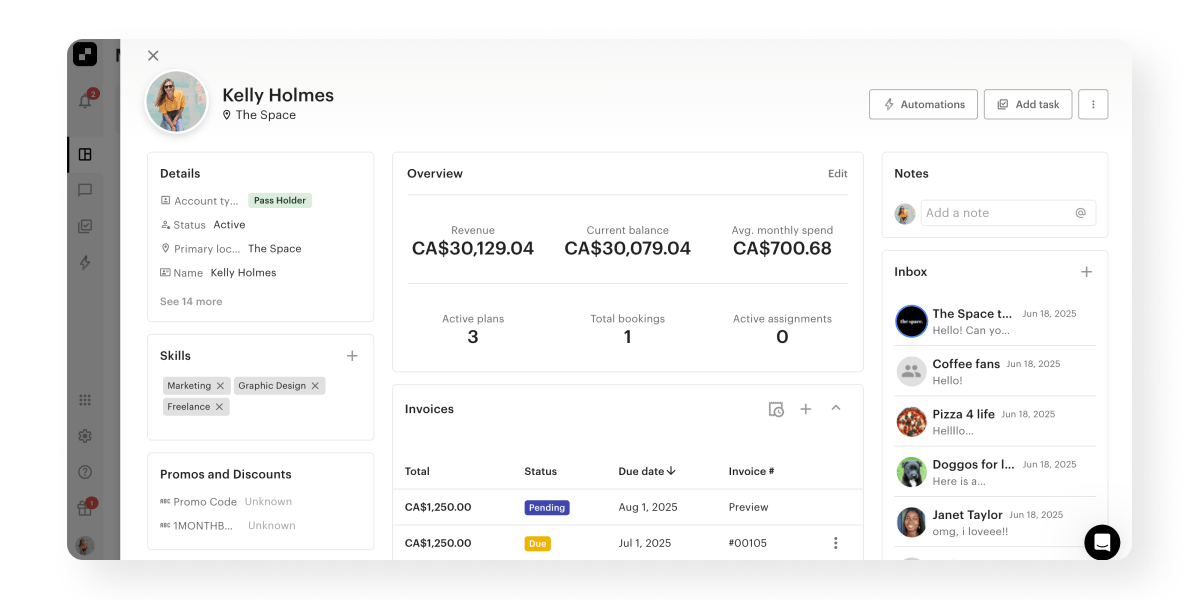
Task: Click inside the 'Add a note' field
Action: click(990, 212)
